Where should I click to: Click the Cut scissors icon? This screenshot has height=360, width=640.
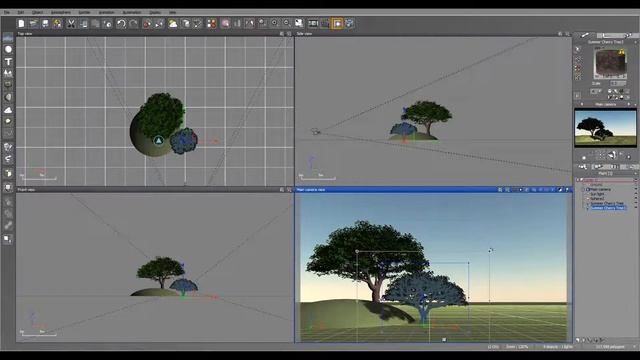coord(71,24)
